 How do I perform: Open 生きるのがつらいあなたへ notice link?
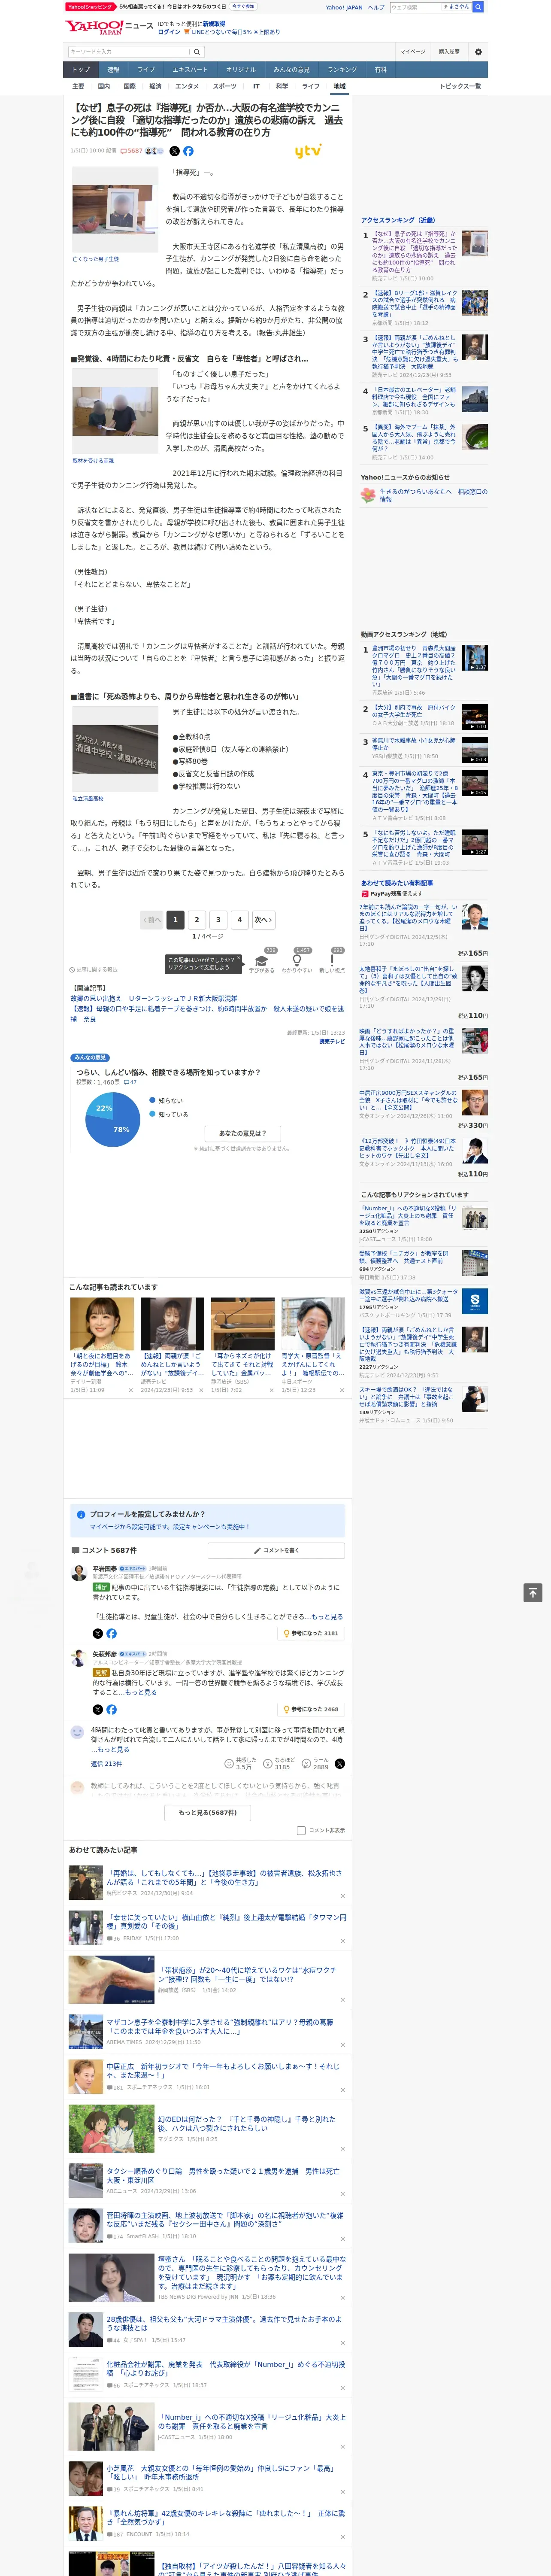[x=433, y=495]
